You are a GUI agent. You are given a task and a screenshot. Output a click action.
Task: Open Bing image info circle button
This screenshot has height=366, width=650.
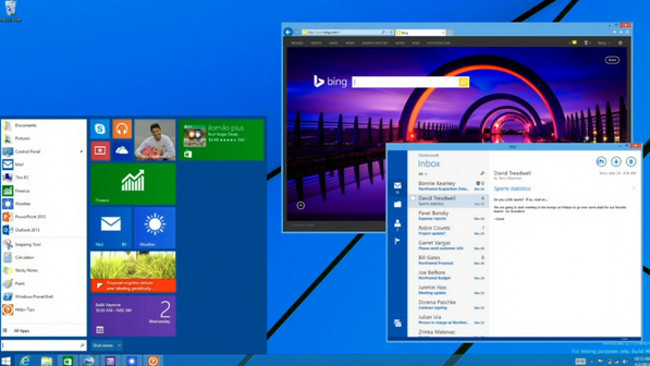pos(301,205)
